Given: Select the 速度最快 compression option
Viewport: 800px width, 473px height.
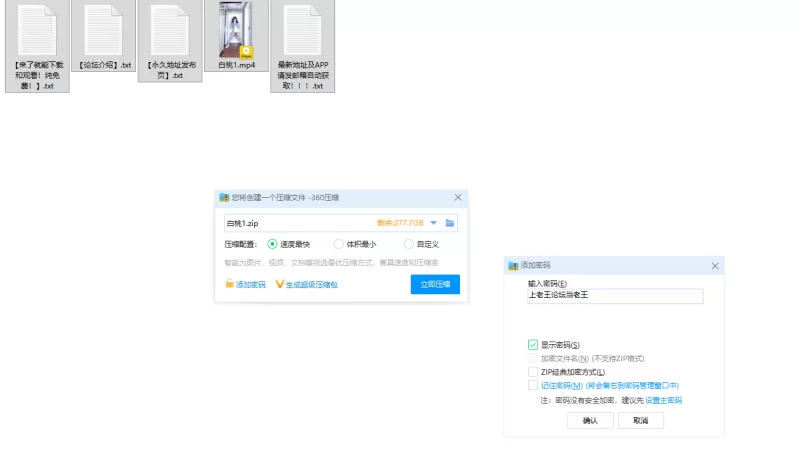Looking at the screenshot, I should [272, 244].
